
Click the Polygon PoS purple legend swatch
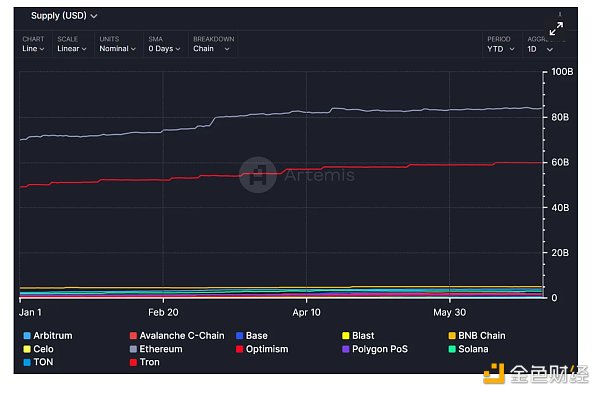(x=346, y=349)
